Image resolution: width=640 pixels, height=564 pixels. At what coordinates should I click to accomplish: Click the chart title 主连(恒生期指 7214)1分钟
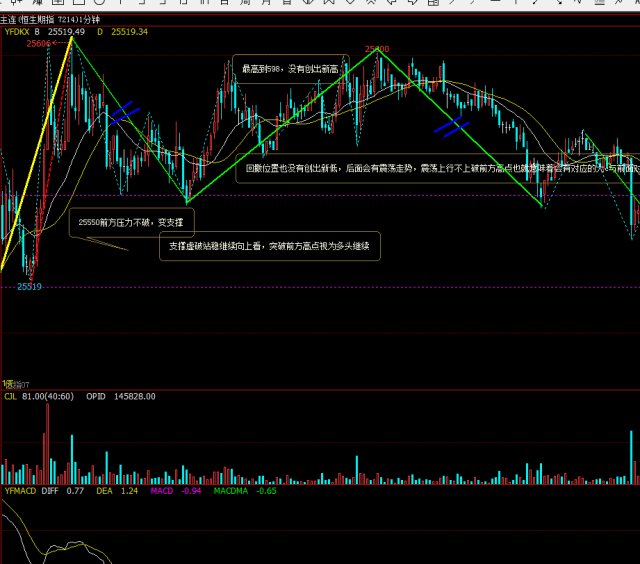[50, 19]
